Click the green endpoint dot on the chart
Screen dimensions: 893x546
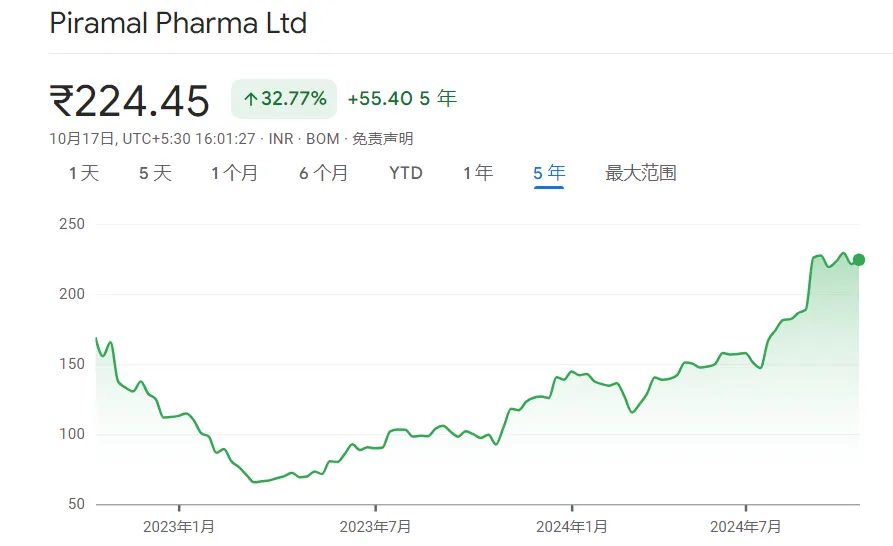click(858, 260)
